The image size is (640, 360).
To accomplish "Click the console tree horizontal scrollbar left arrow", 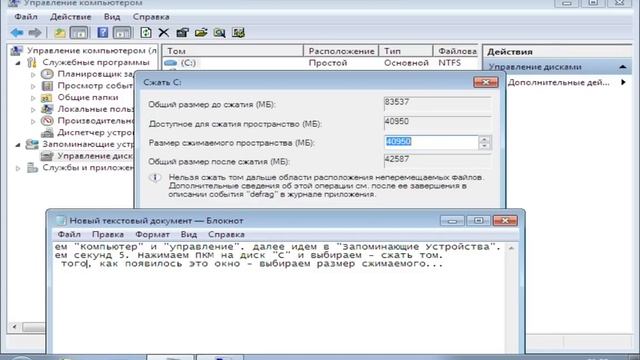I will click(x=14, y=327).
